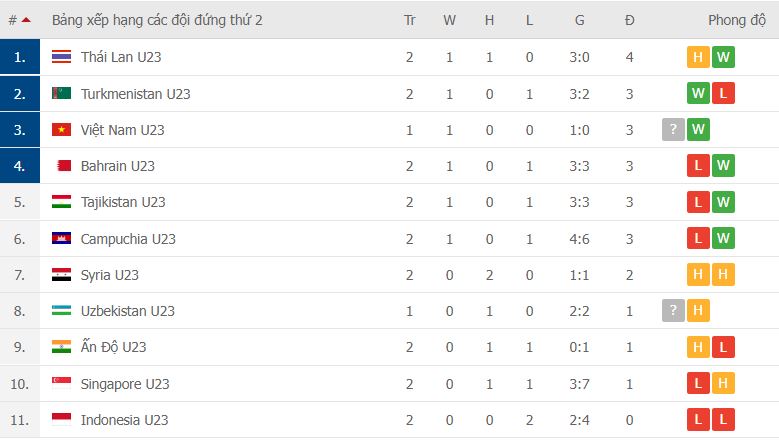
Task: Click the Cambodia flag icon
Action: pyautogui.click(x=62, y=239)
